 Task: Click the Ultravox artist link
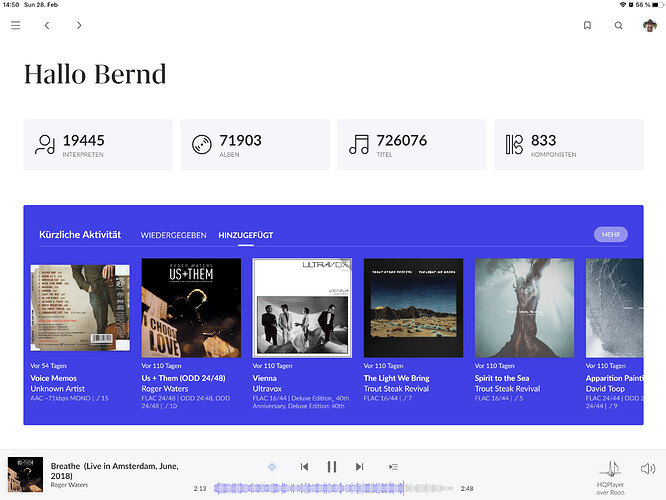267,389
